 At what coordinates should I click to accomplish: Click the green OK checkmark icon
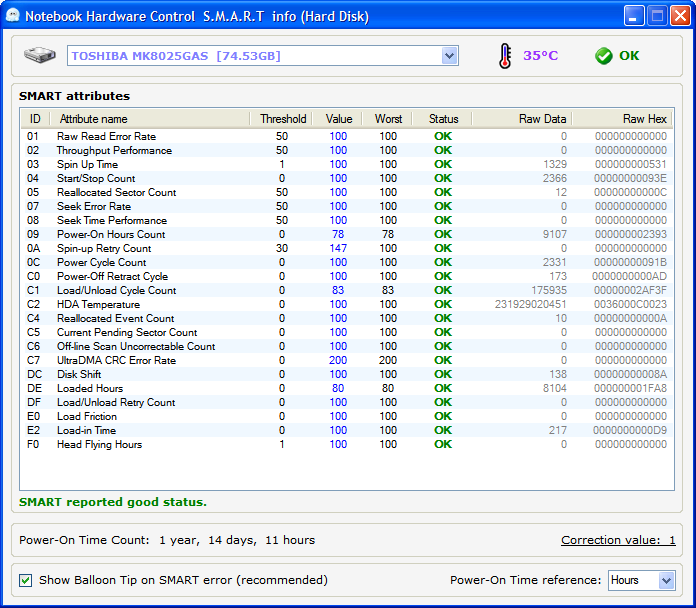coord(604,56)
